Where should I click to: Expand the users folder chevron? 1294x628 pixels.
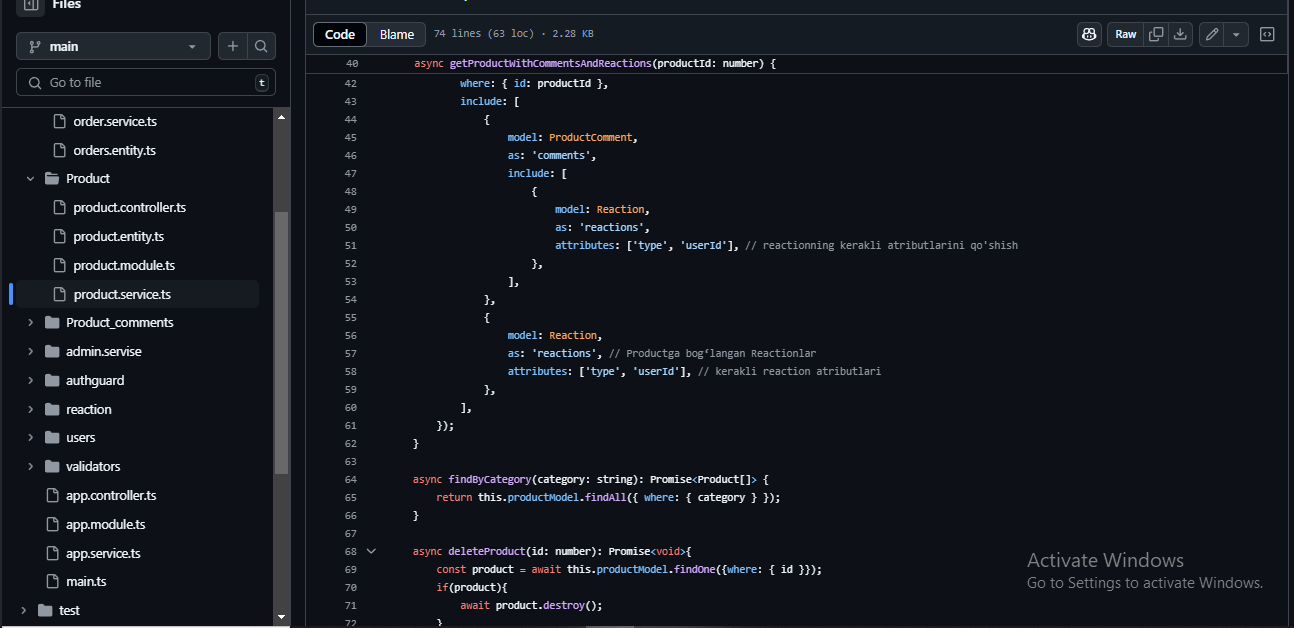click(x=30, y=438)
